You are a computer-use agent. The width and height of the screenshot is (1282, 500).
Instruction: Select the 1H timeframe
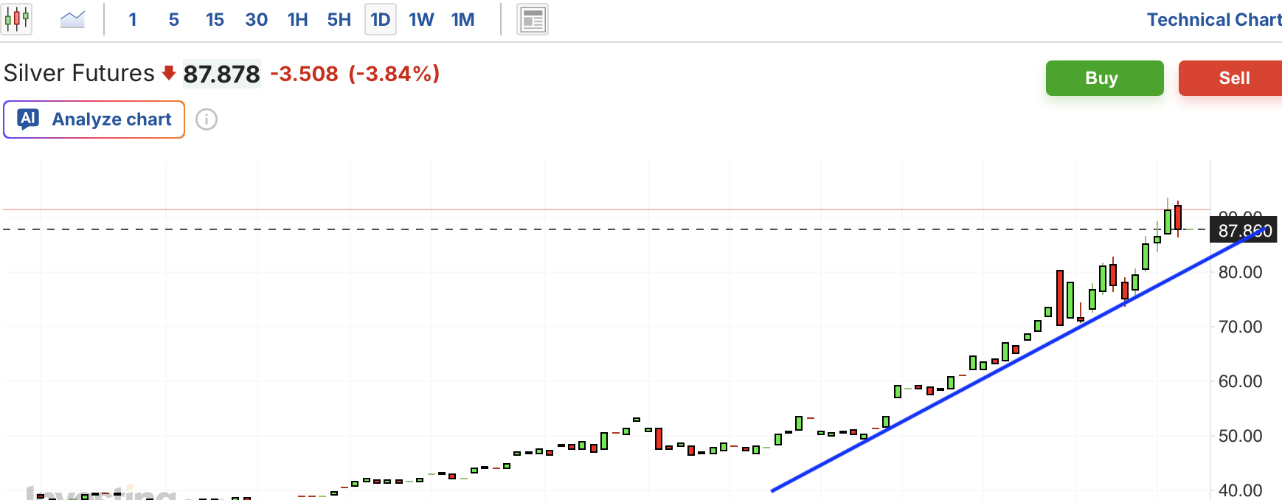pos(297,19)
